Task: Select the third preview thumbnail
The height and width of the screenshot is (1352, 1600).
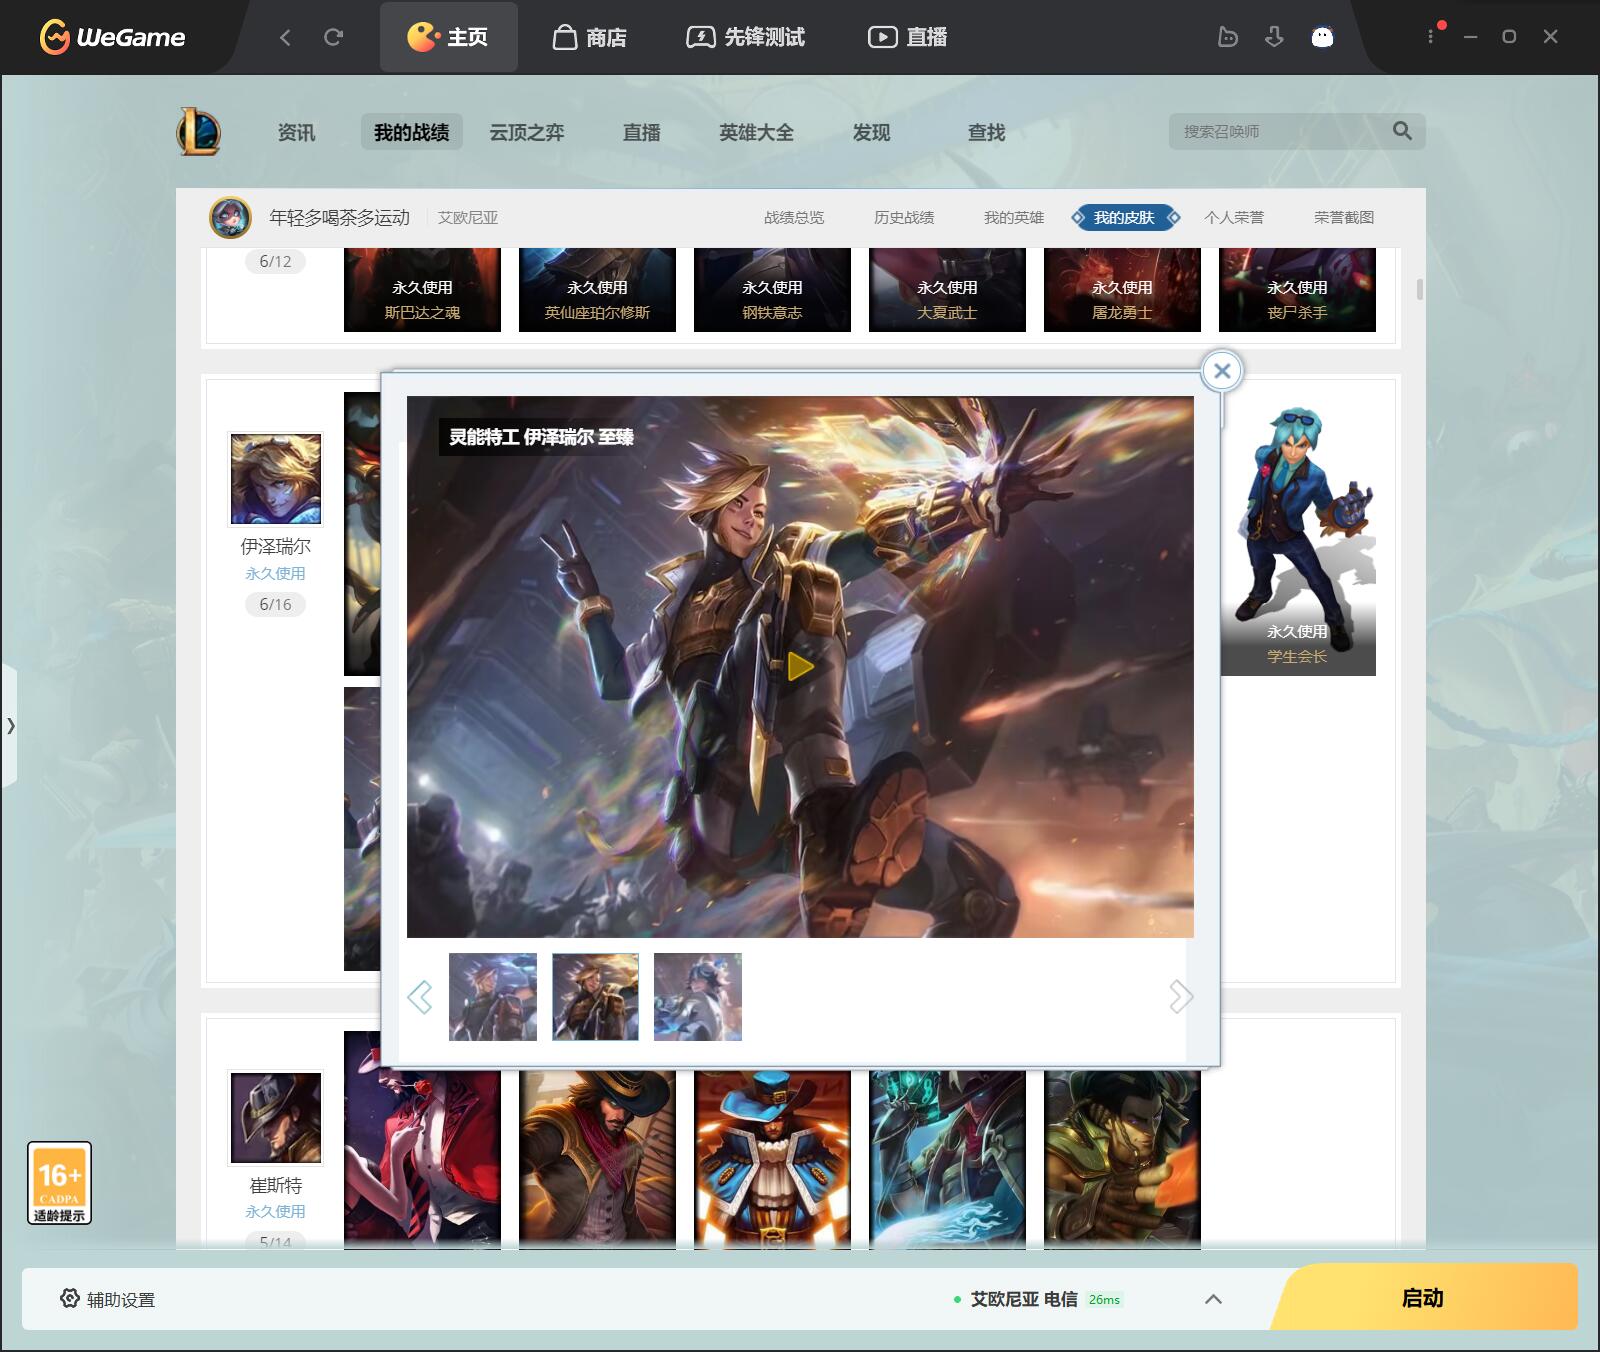Action: 698,996
